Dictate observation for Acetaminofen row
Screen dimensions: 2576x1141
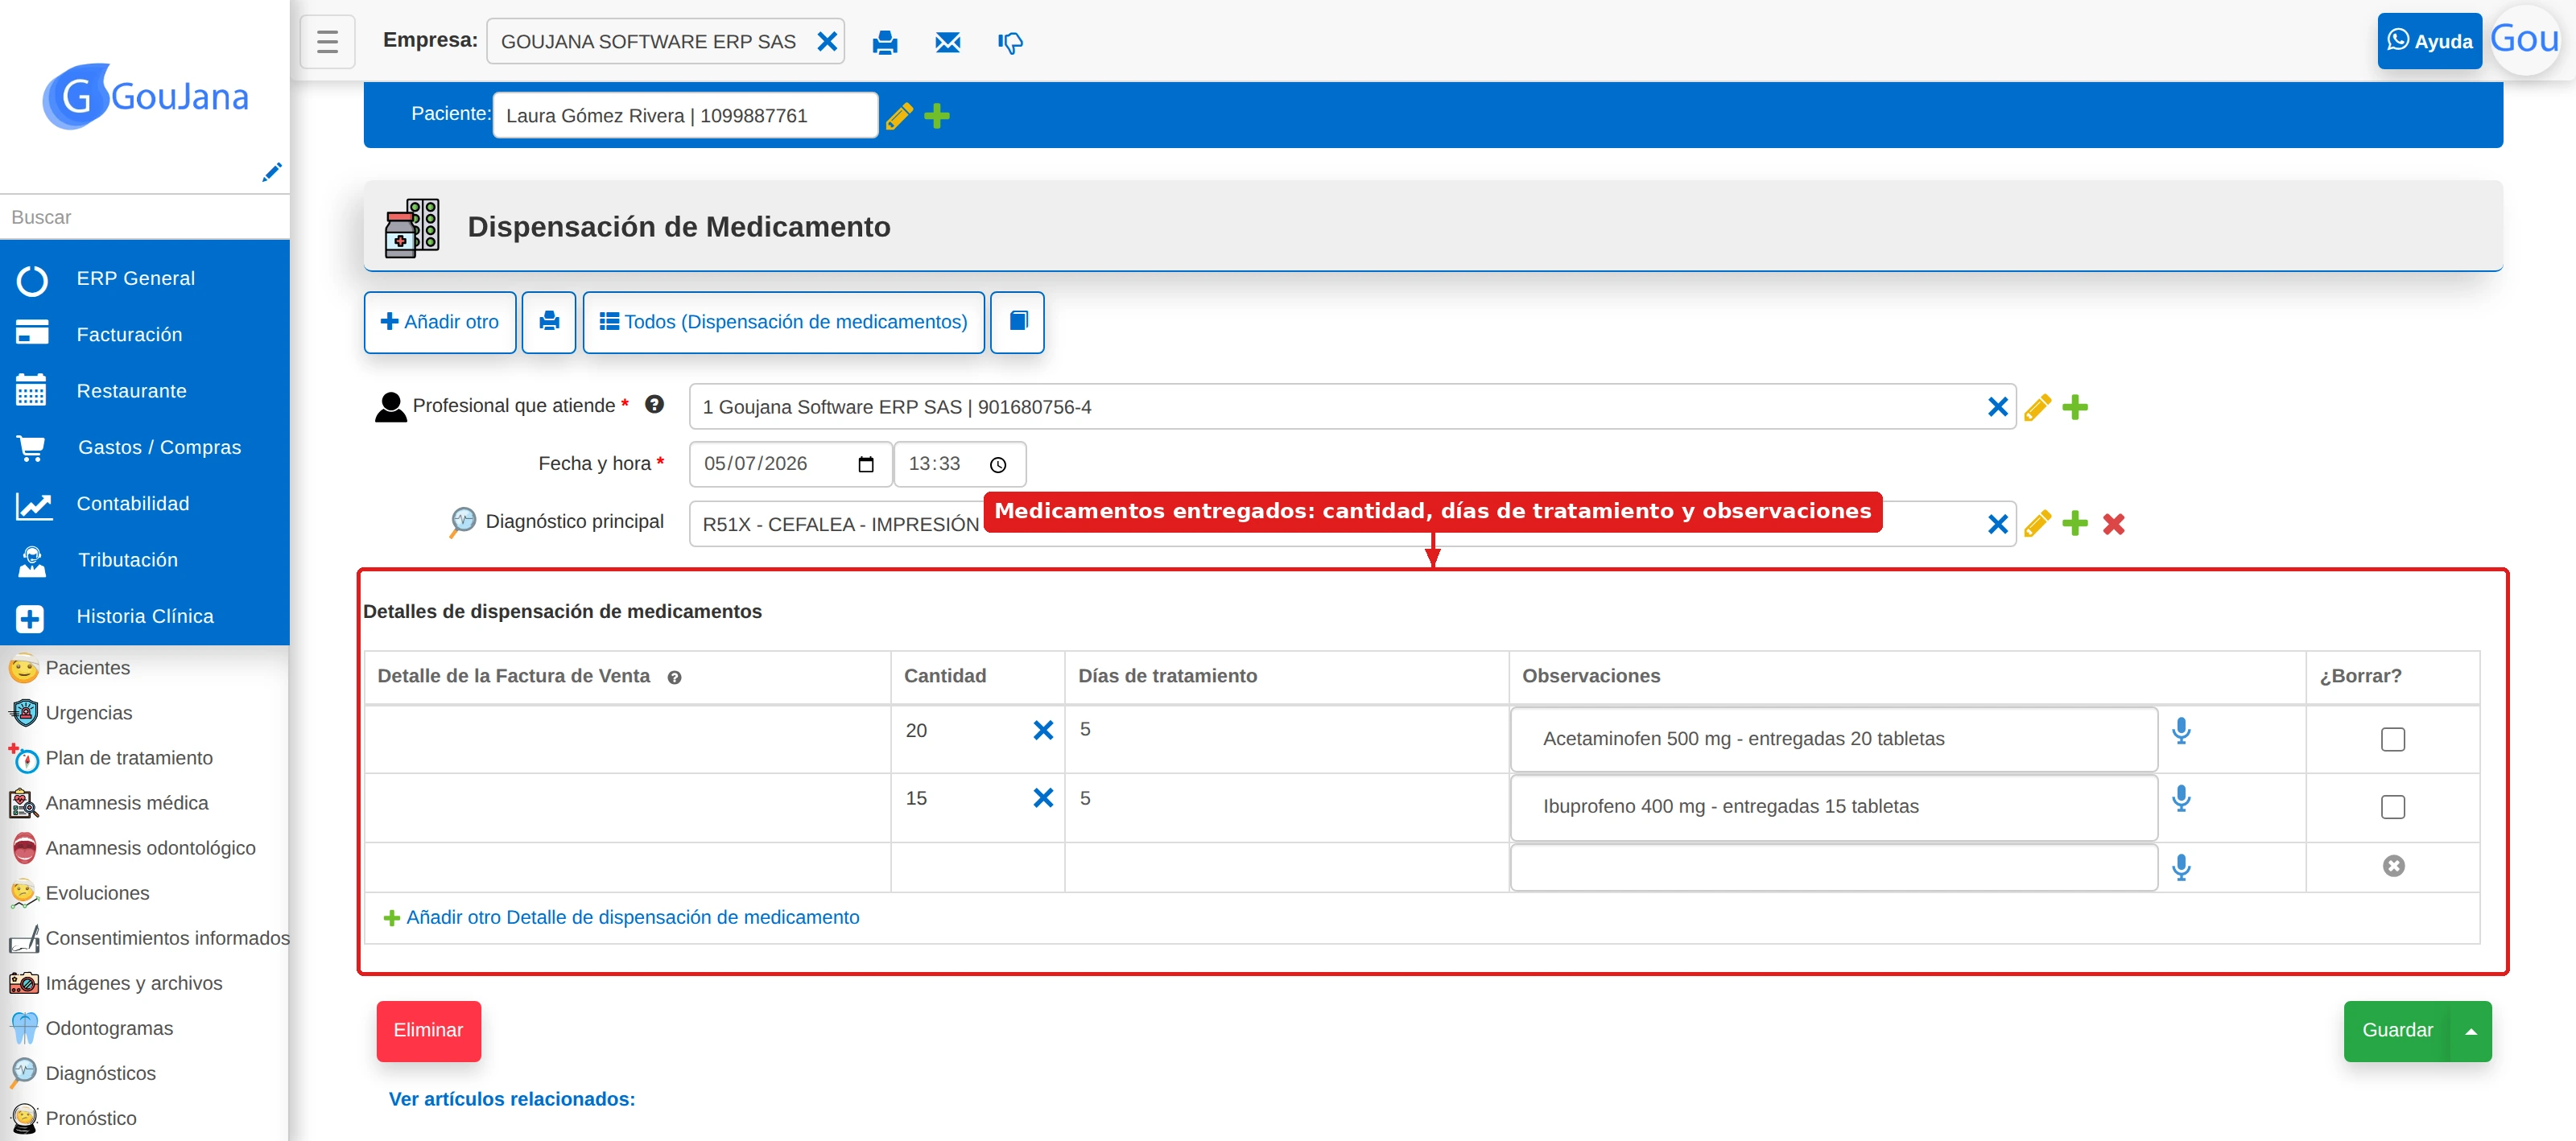(x=2181, y=731)
